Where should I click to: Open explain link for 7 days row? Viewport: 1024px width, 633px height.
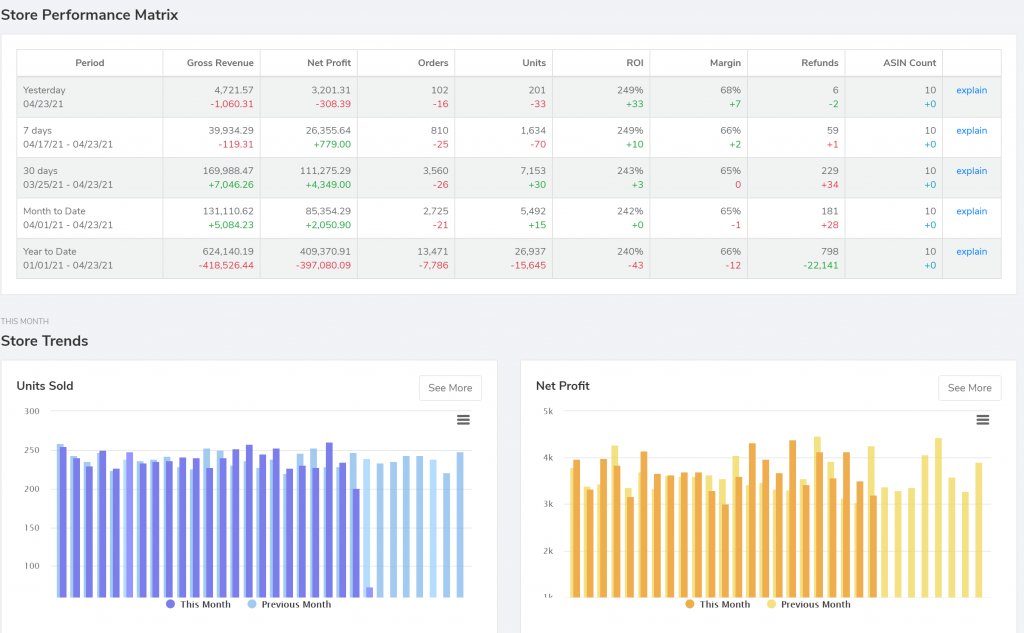coord(971,131)
